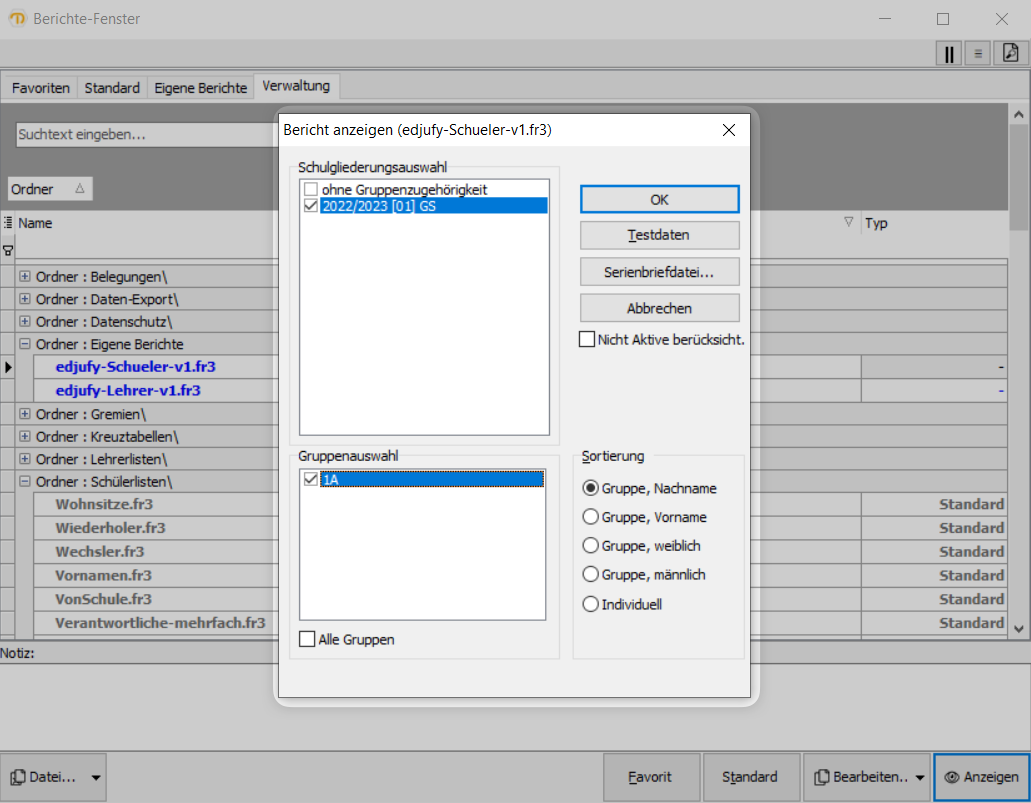Click the report preview icon with magnifier
1031x803 pixels.
tap(1011, 54)
